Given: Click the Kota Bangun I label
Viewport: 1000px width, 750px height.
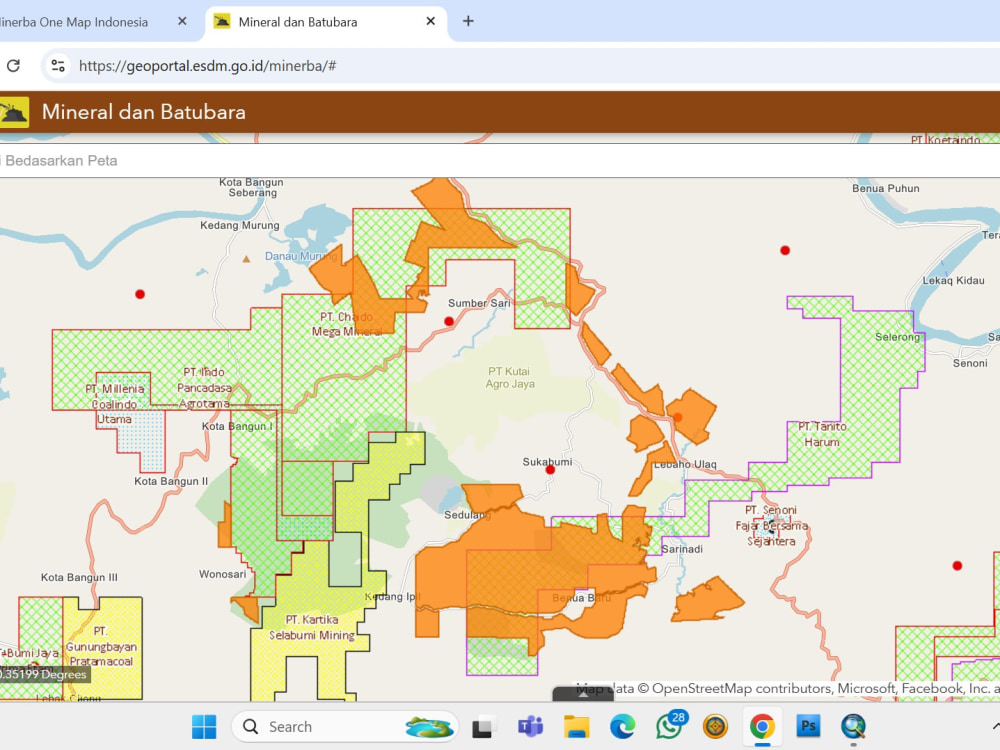Looking at the screenshot, I should (237, 426).
